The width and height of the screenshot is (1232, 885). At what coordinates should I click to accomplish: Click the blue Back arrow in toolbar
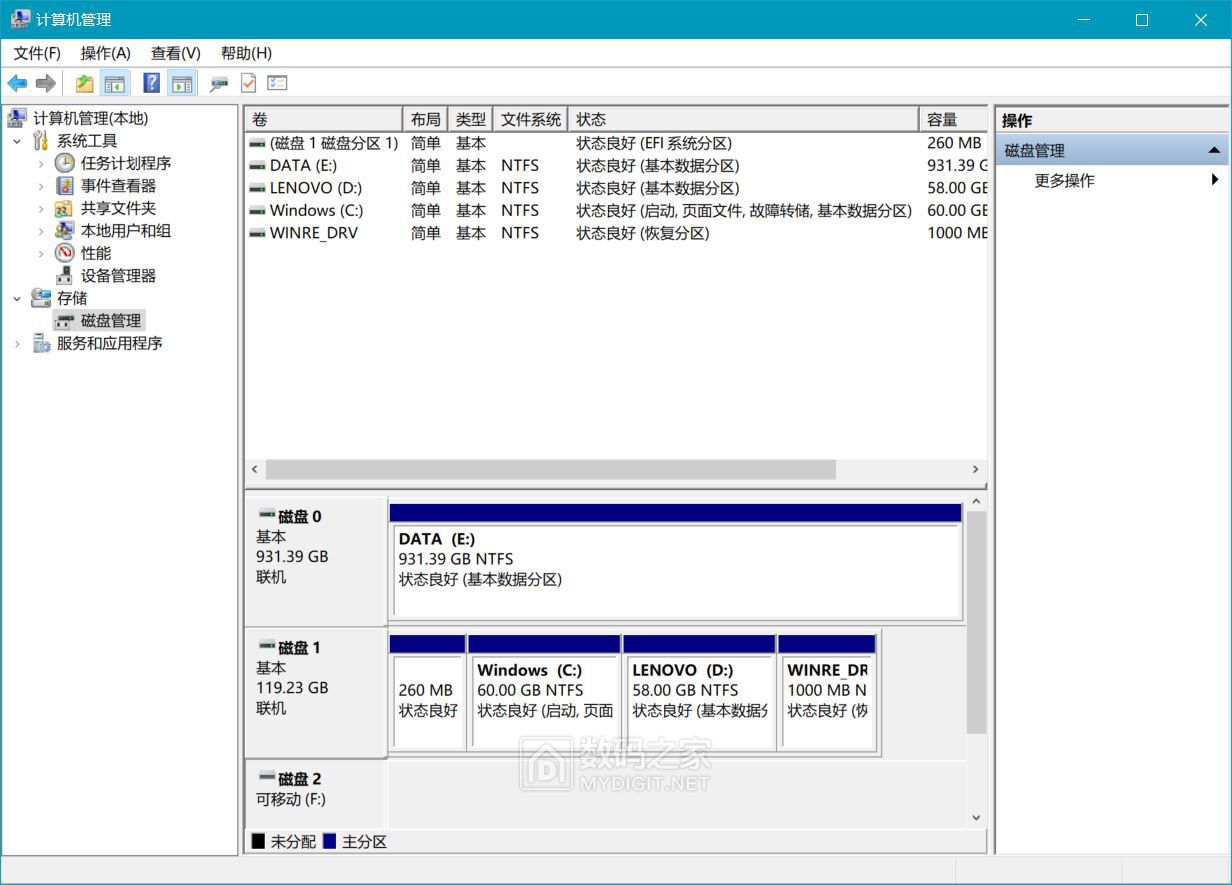(x=17, y=84)
